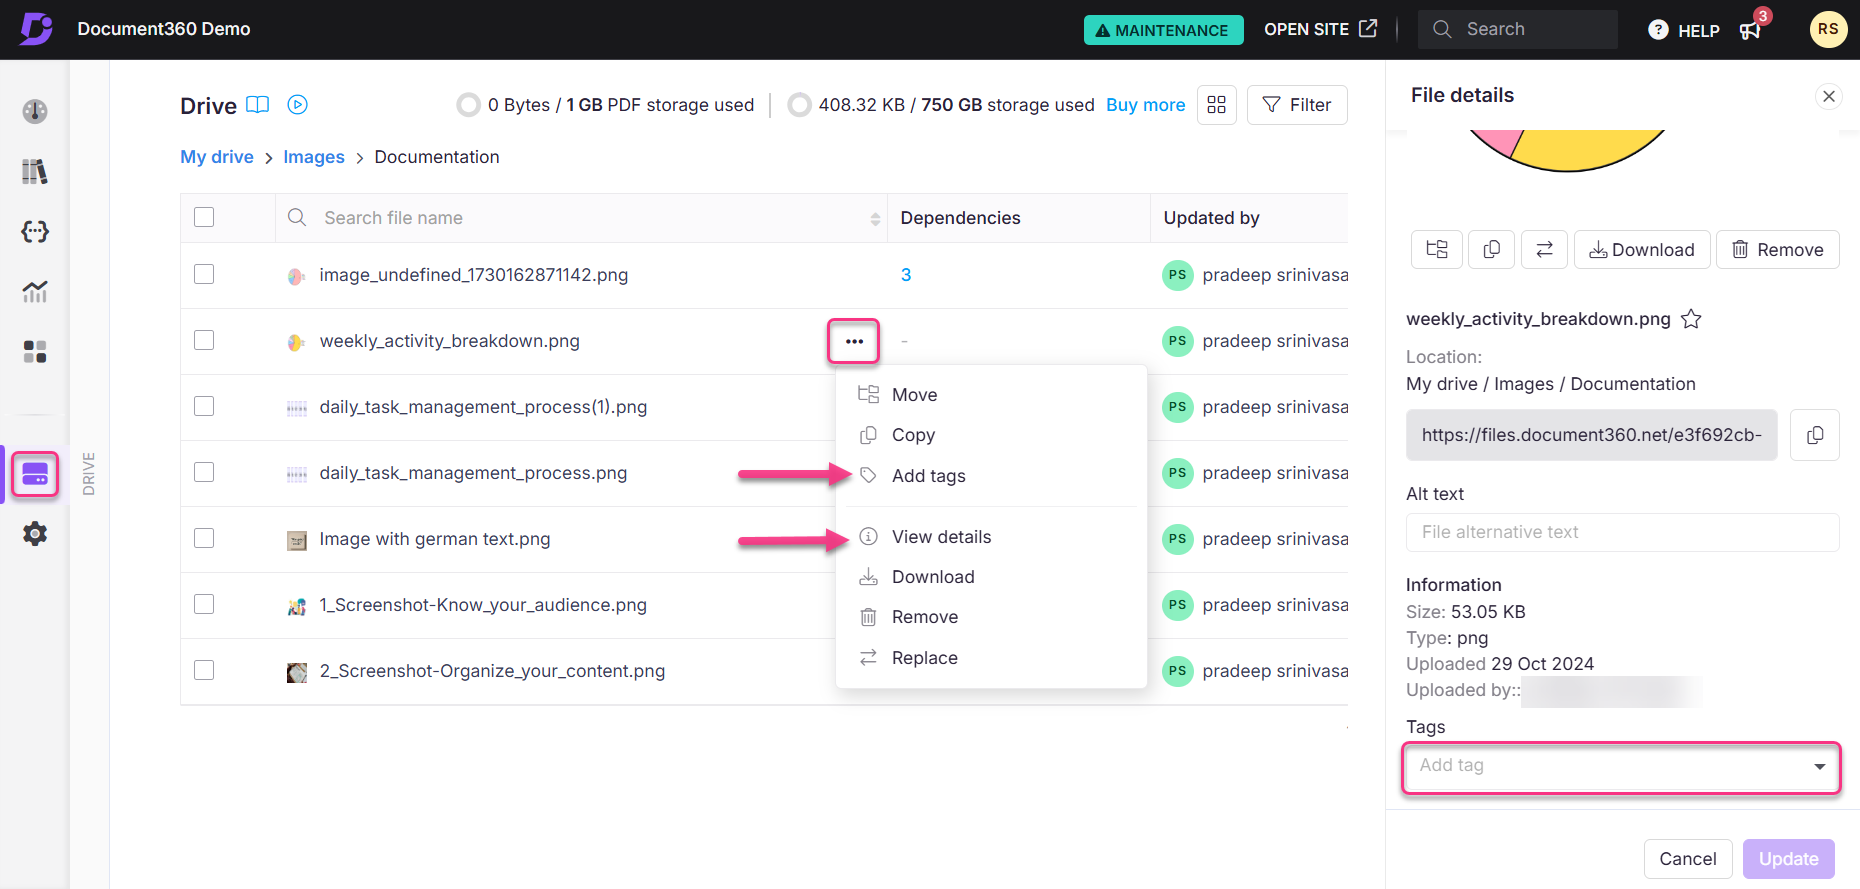The width and height of the screenshot is (1860, 889).
Task: Click the thumbnail of Image with german text.png
Action: 297,540
